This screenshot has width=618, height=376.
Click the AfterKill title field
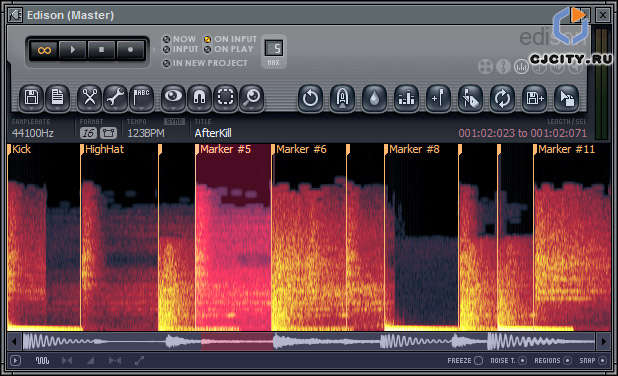tap(213, 133)
